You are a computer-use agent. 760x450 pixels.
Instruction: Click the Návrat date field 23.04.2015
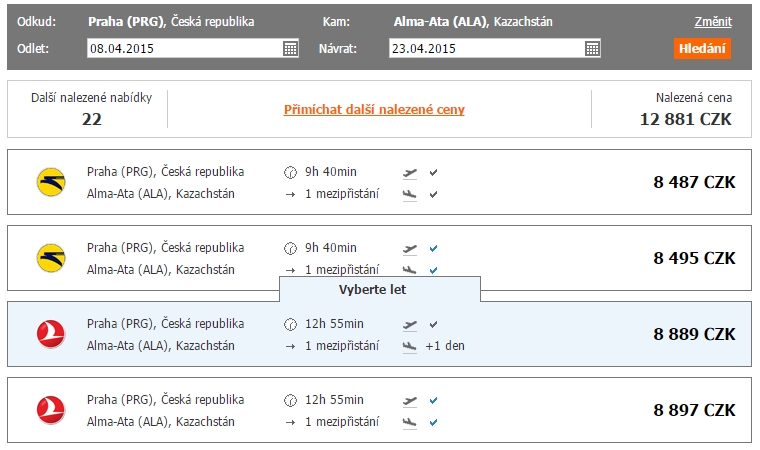485,48
